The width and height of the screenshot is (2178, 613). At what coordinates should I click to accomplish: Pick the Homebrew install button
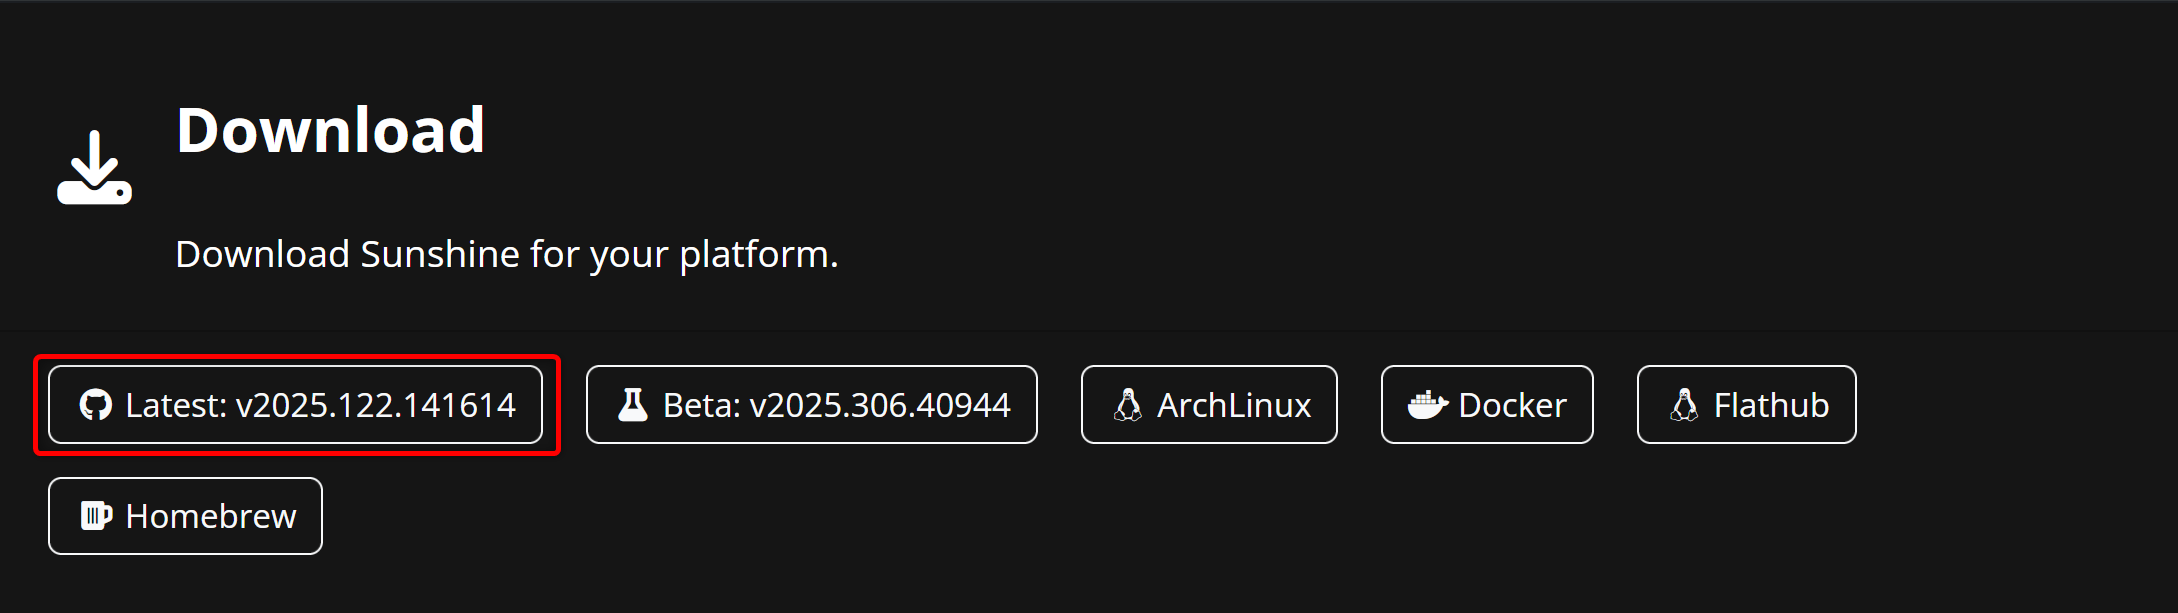[185, 516]
